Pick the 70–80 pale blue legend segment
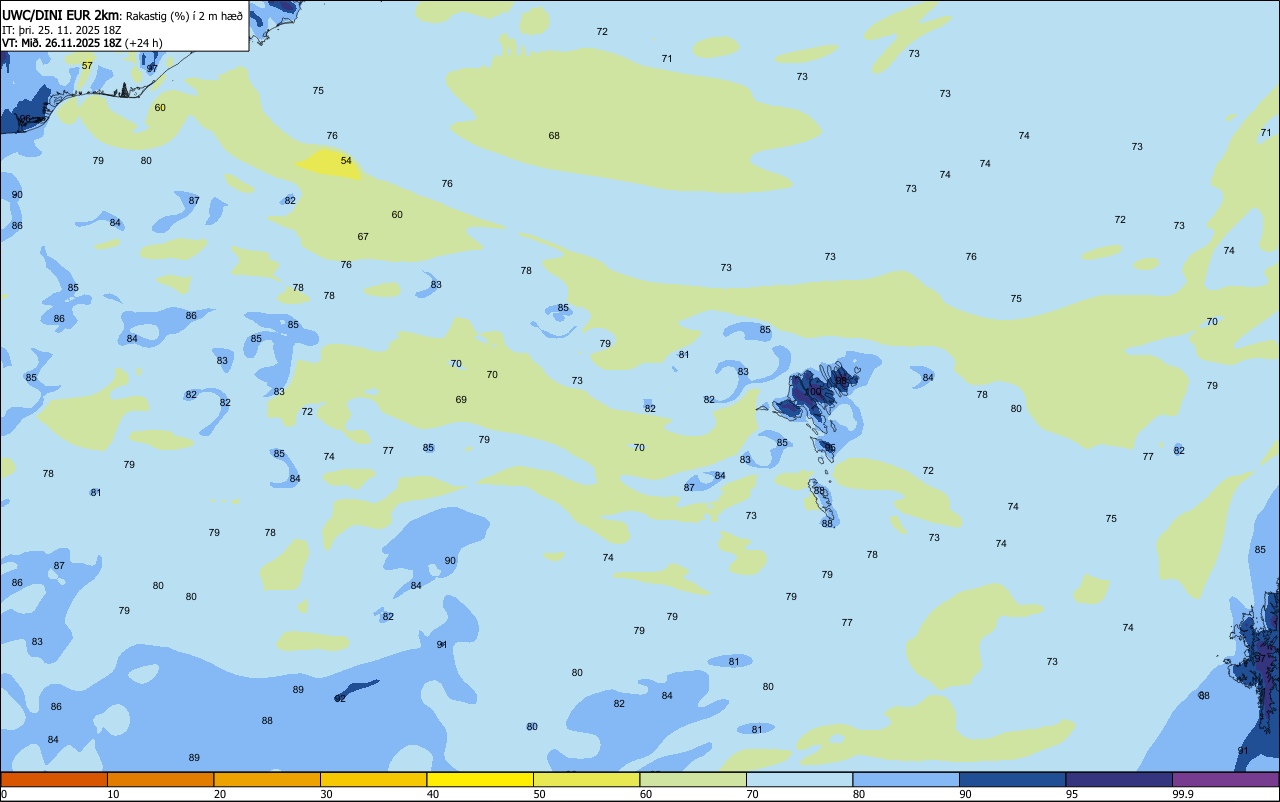Screen dimensions: 1280x802 pos(799,779)
